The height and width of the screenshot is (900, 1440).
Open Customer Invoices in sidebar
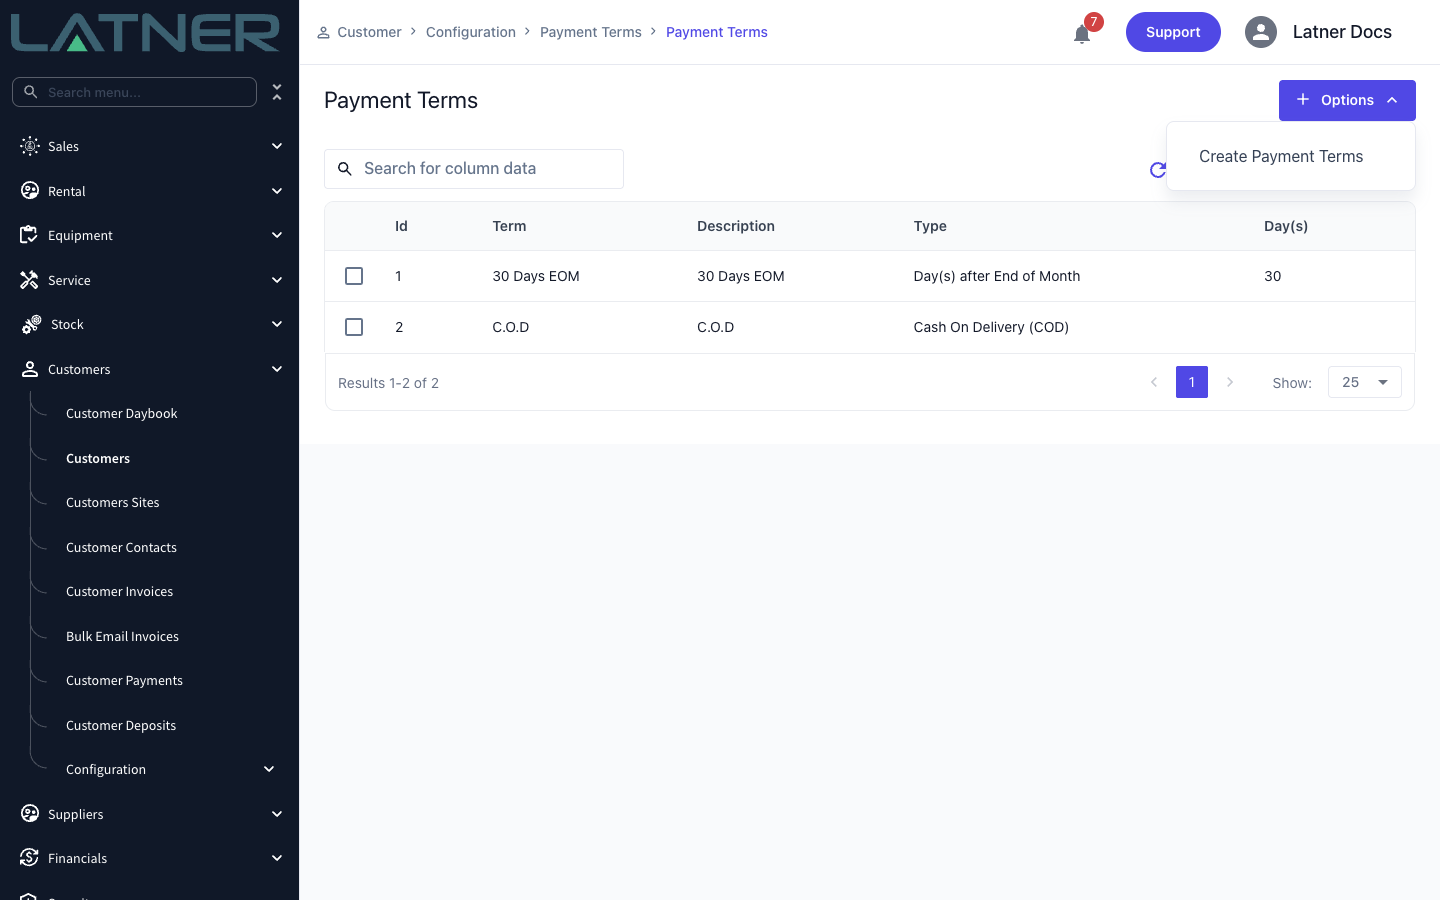[120, 591]
